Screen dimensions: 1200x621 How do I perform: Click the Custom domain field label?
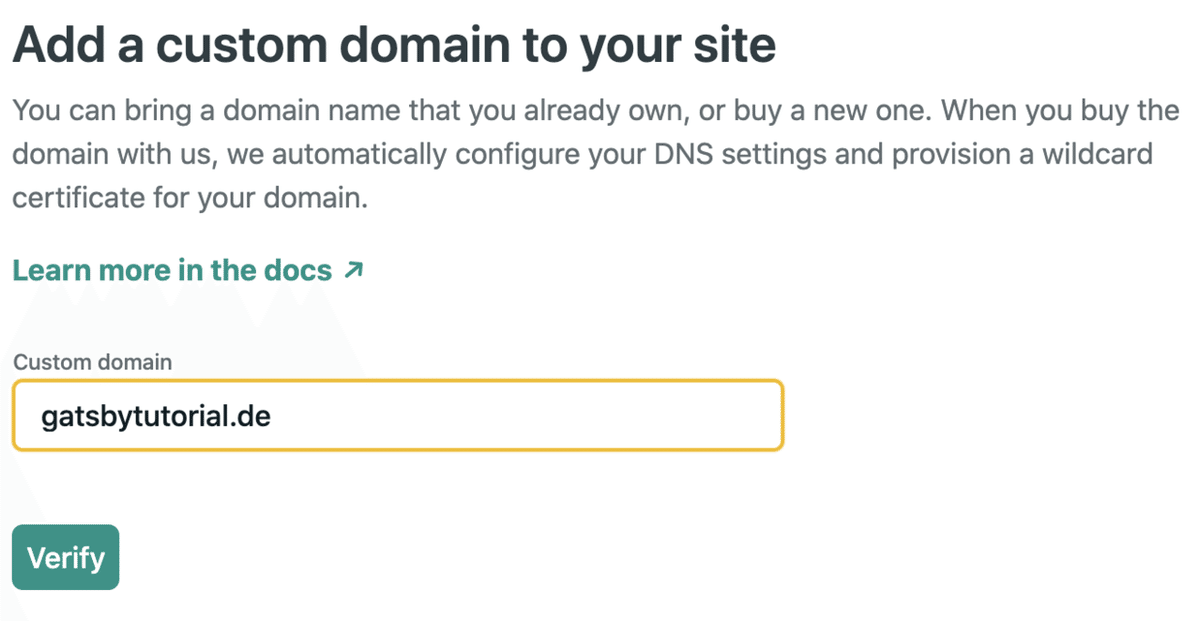92,362
